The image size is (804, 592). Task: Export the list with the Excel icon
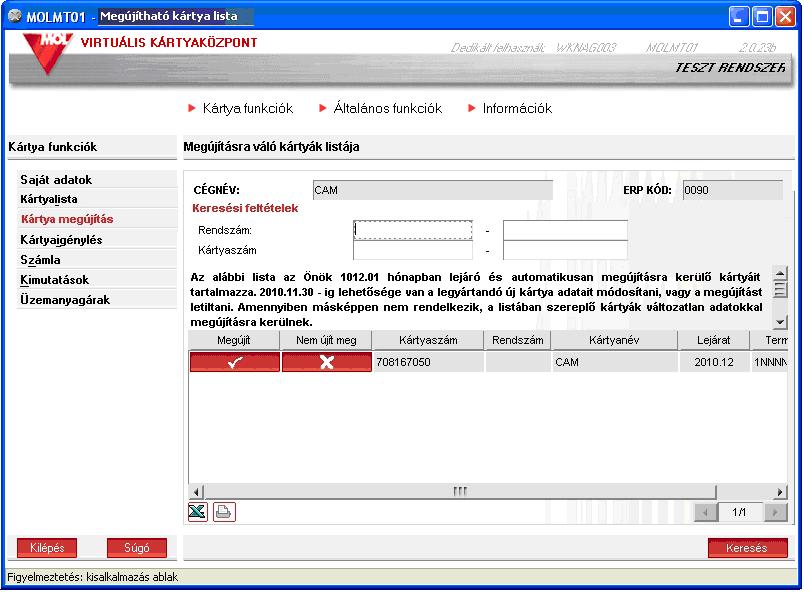[197, 512]
